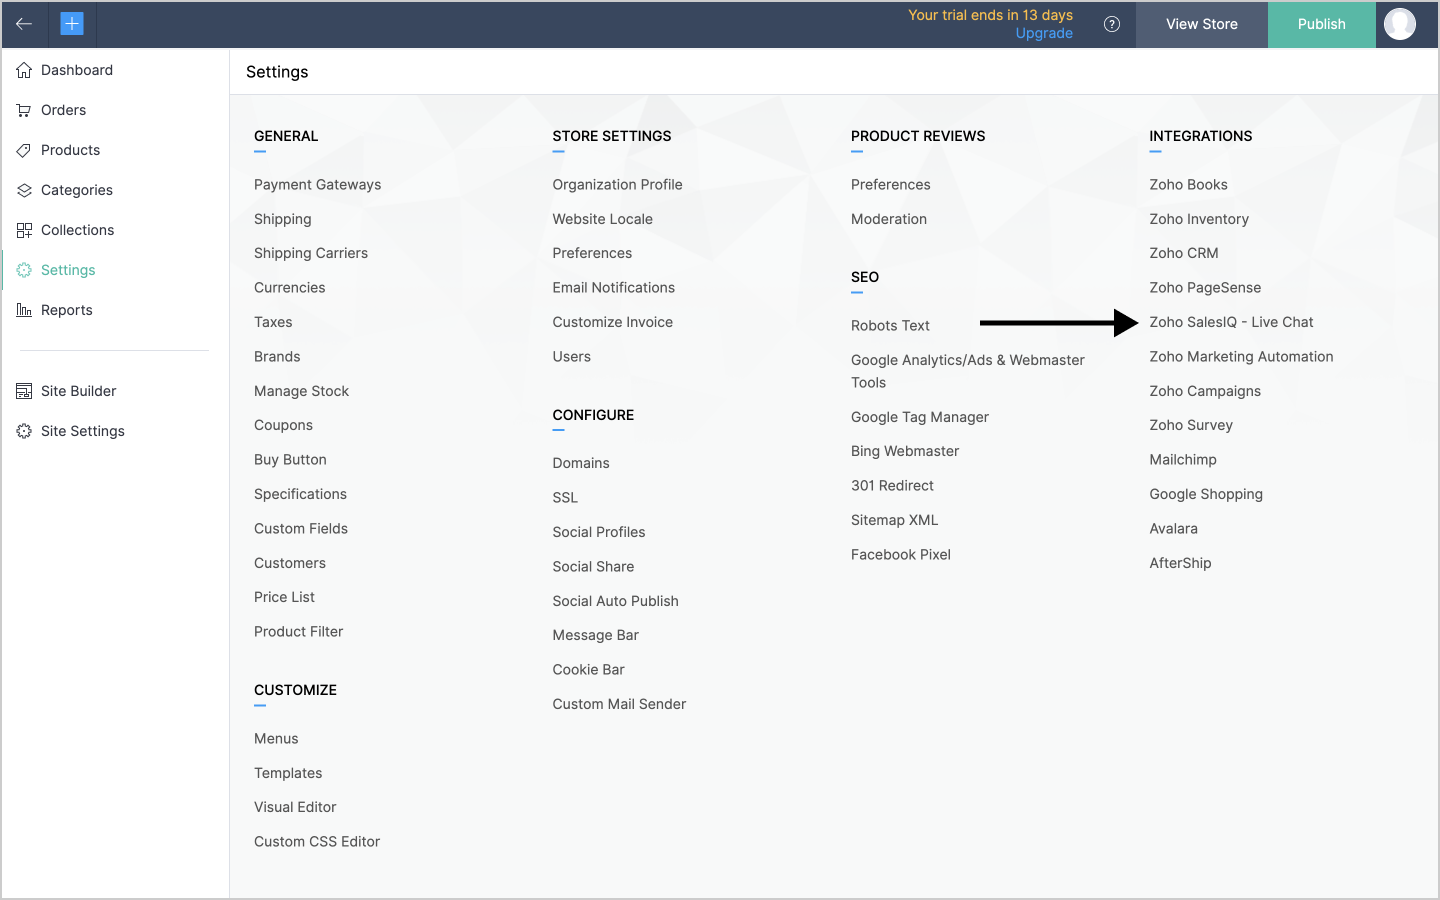Open Email Notifications settings
The width and height of the screenshot is (1440, 900).
(613, 288)
